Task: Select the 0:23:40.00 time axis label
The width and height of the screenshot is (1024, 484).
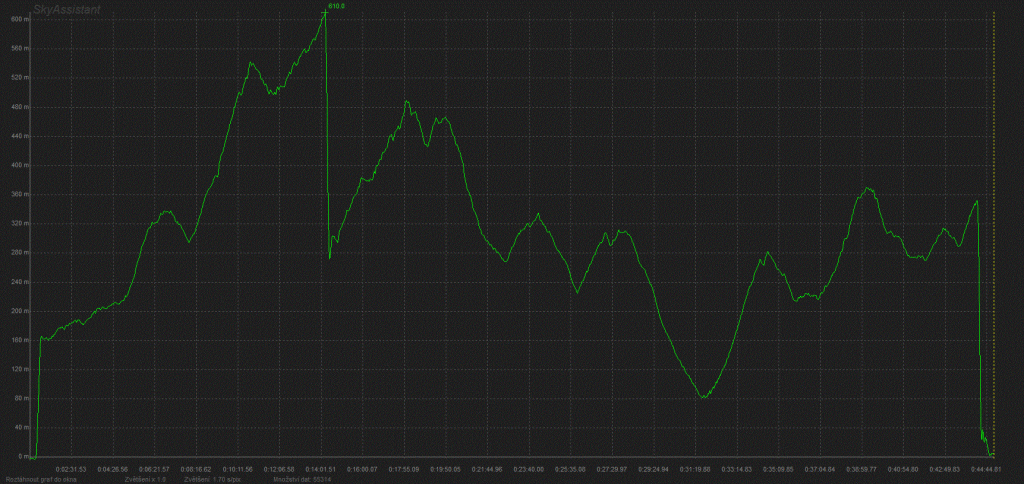Action: pyautogui.click(x=528, y=468)
